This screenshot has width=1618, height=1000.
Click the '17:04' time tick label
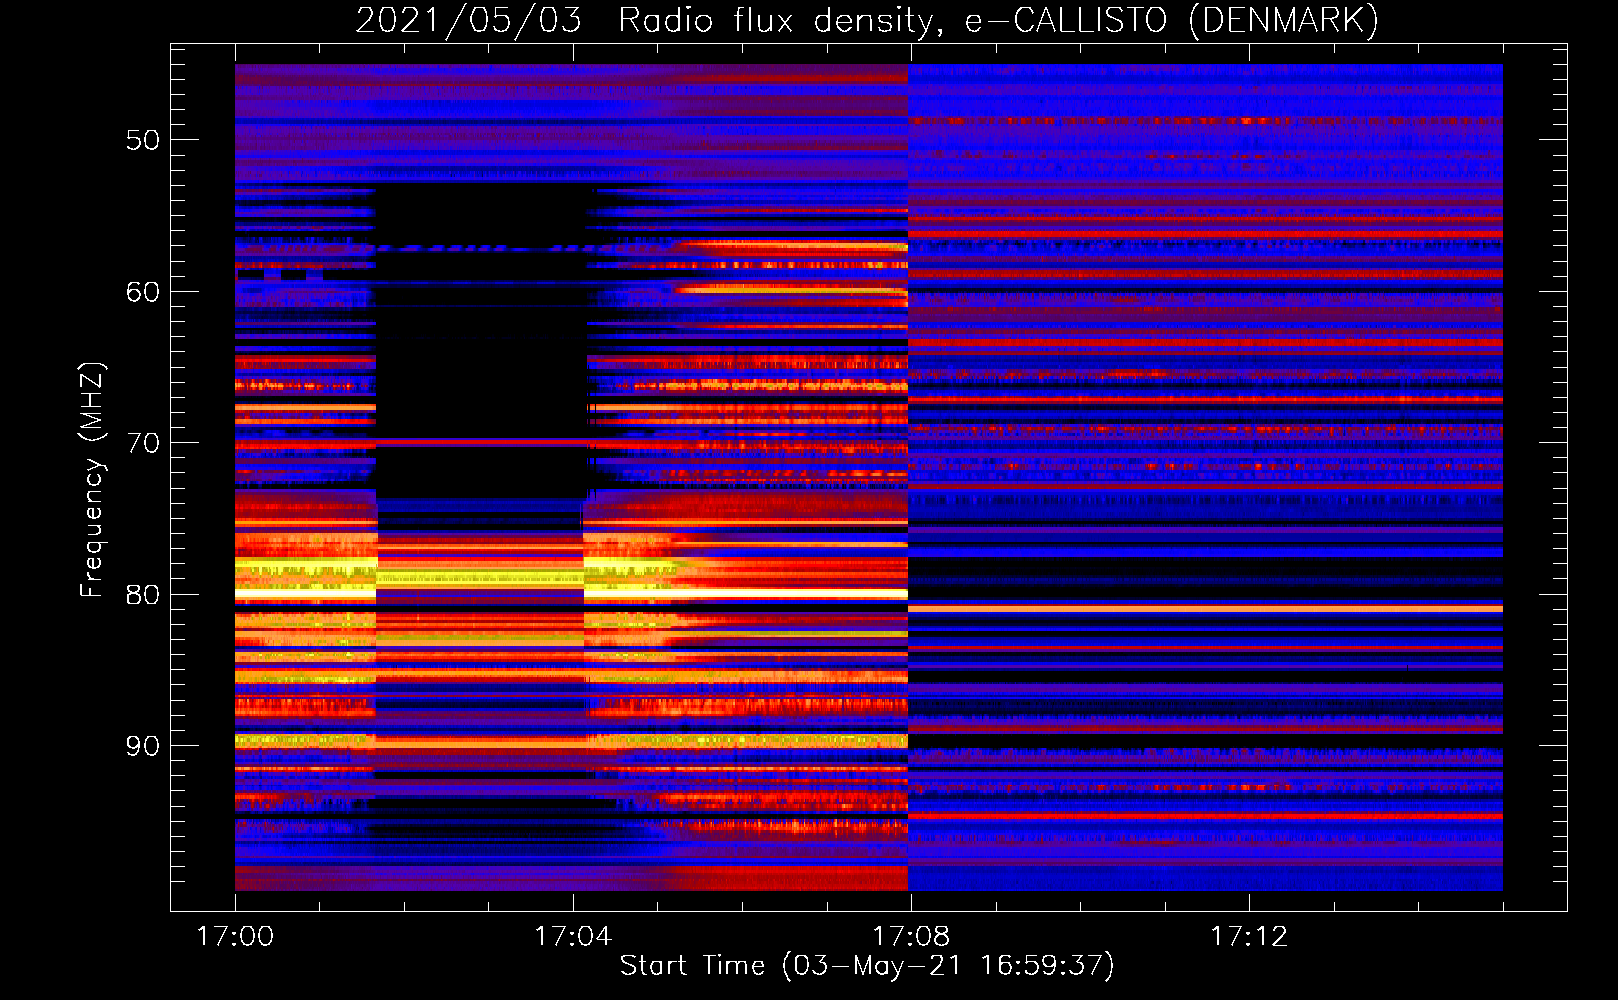(x=573, y=937)
